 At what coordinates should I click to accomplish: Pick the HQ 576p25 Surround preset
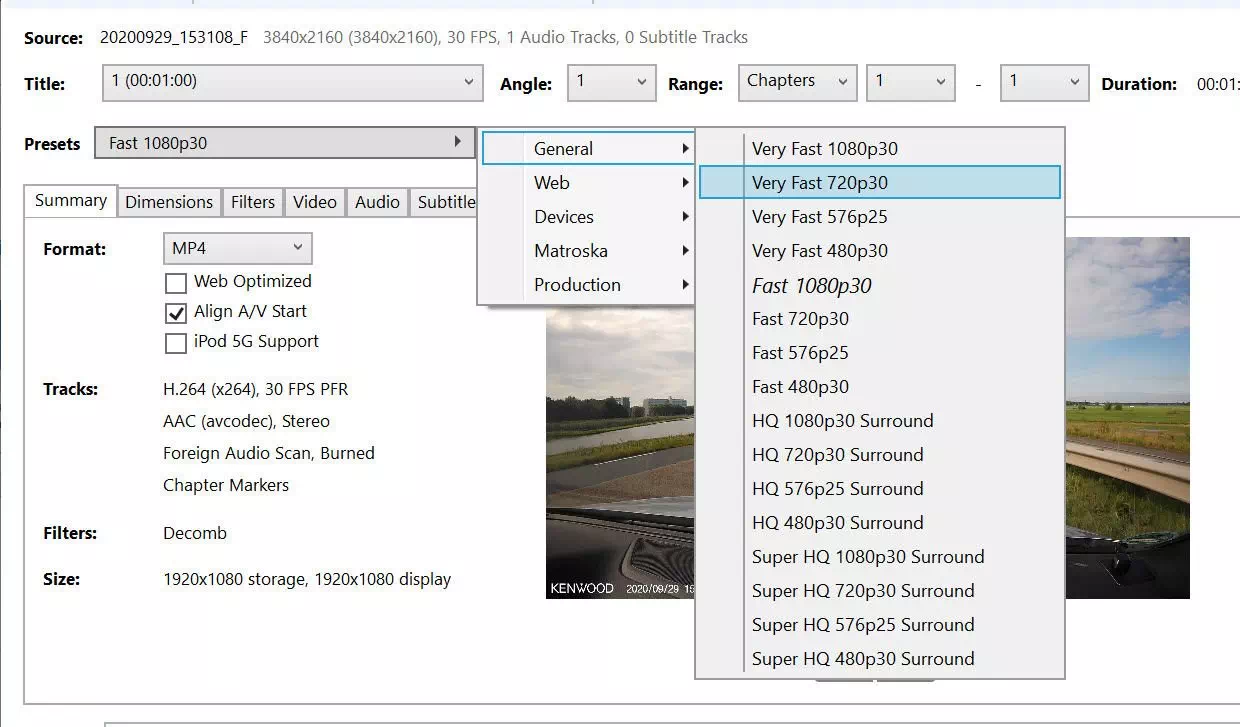coord(880,489)
